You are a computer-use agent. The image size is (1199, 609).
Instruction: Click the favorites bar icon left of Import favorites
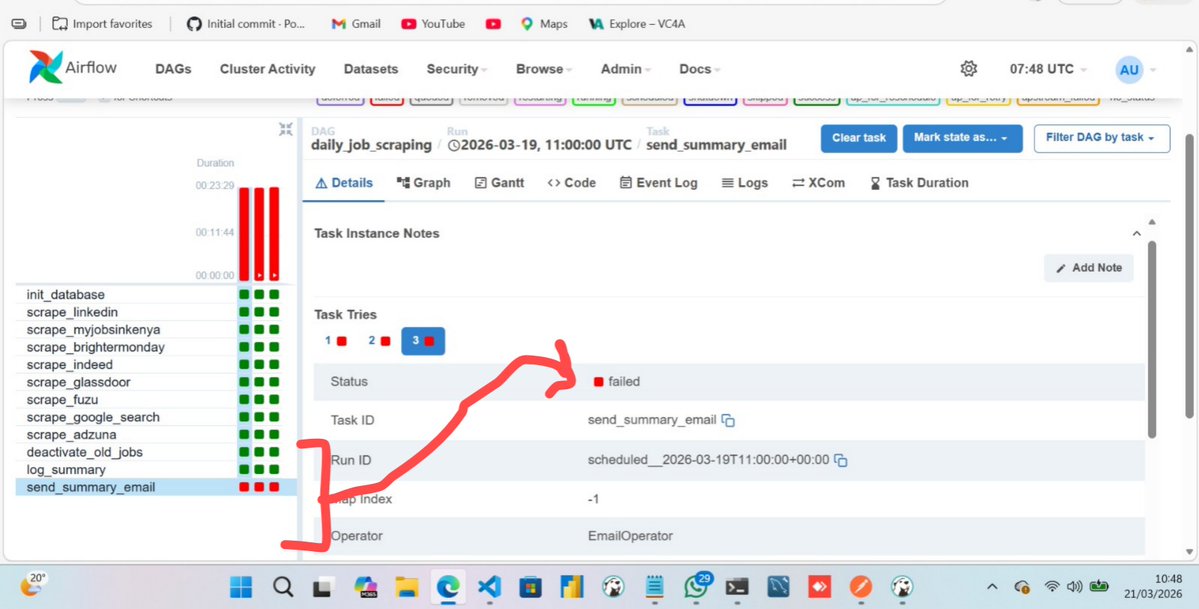point(19,24)
